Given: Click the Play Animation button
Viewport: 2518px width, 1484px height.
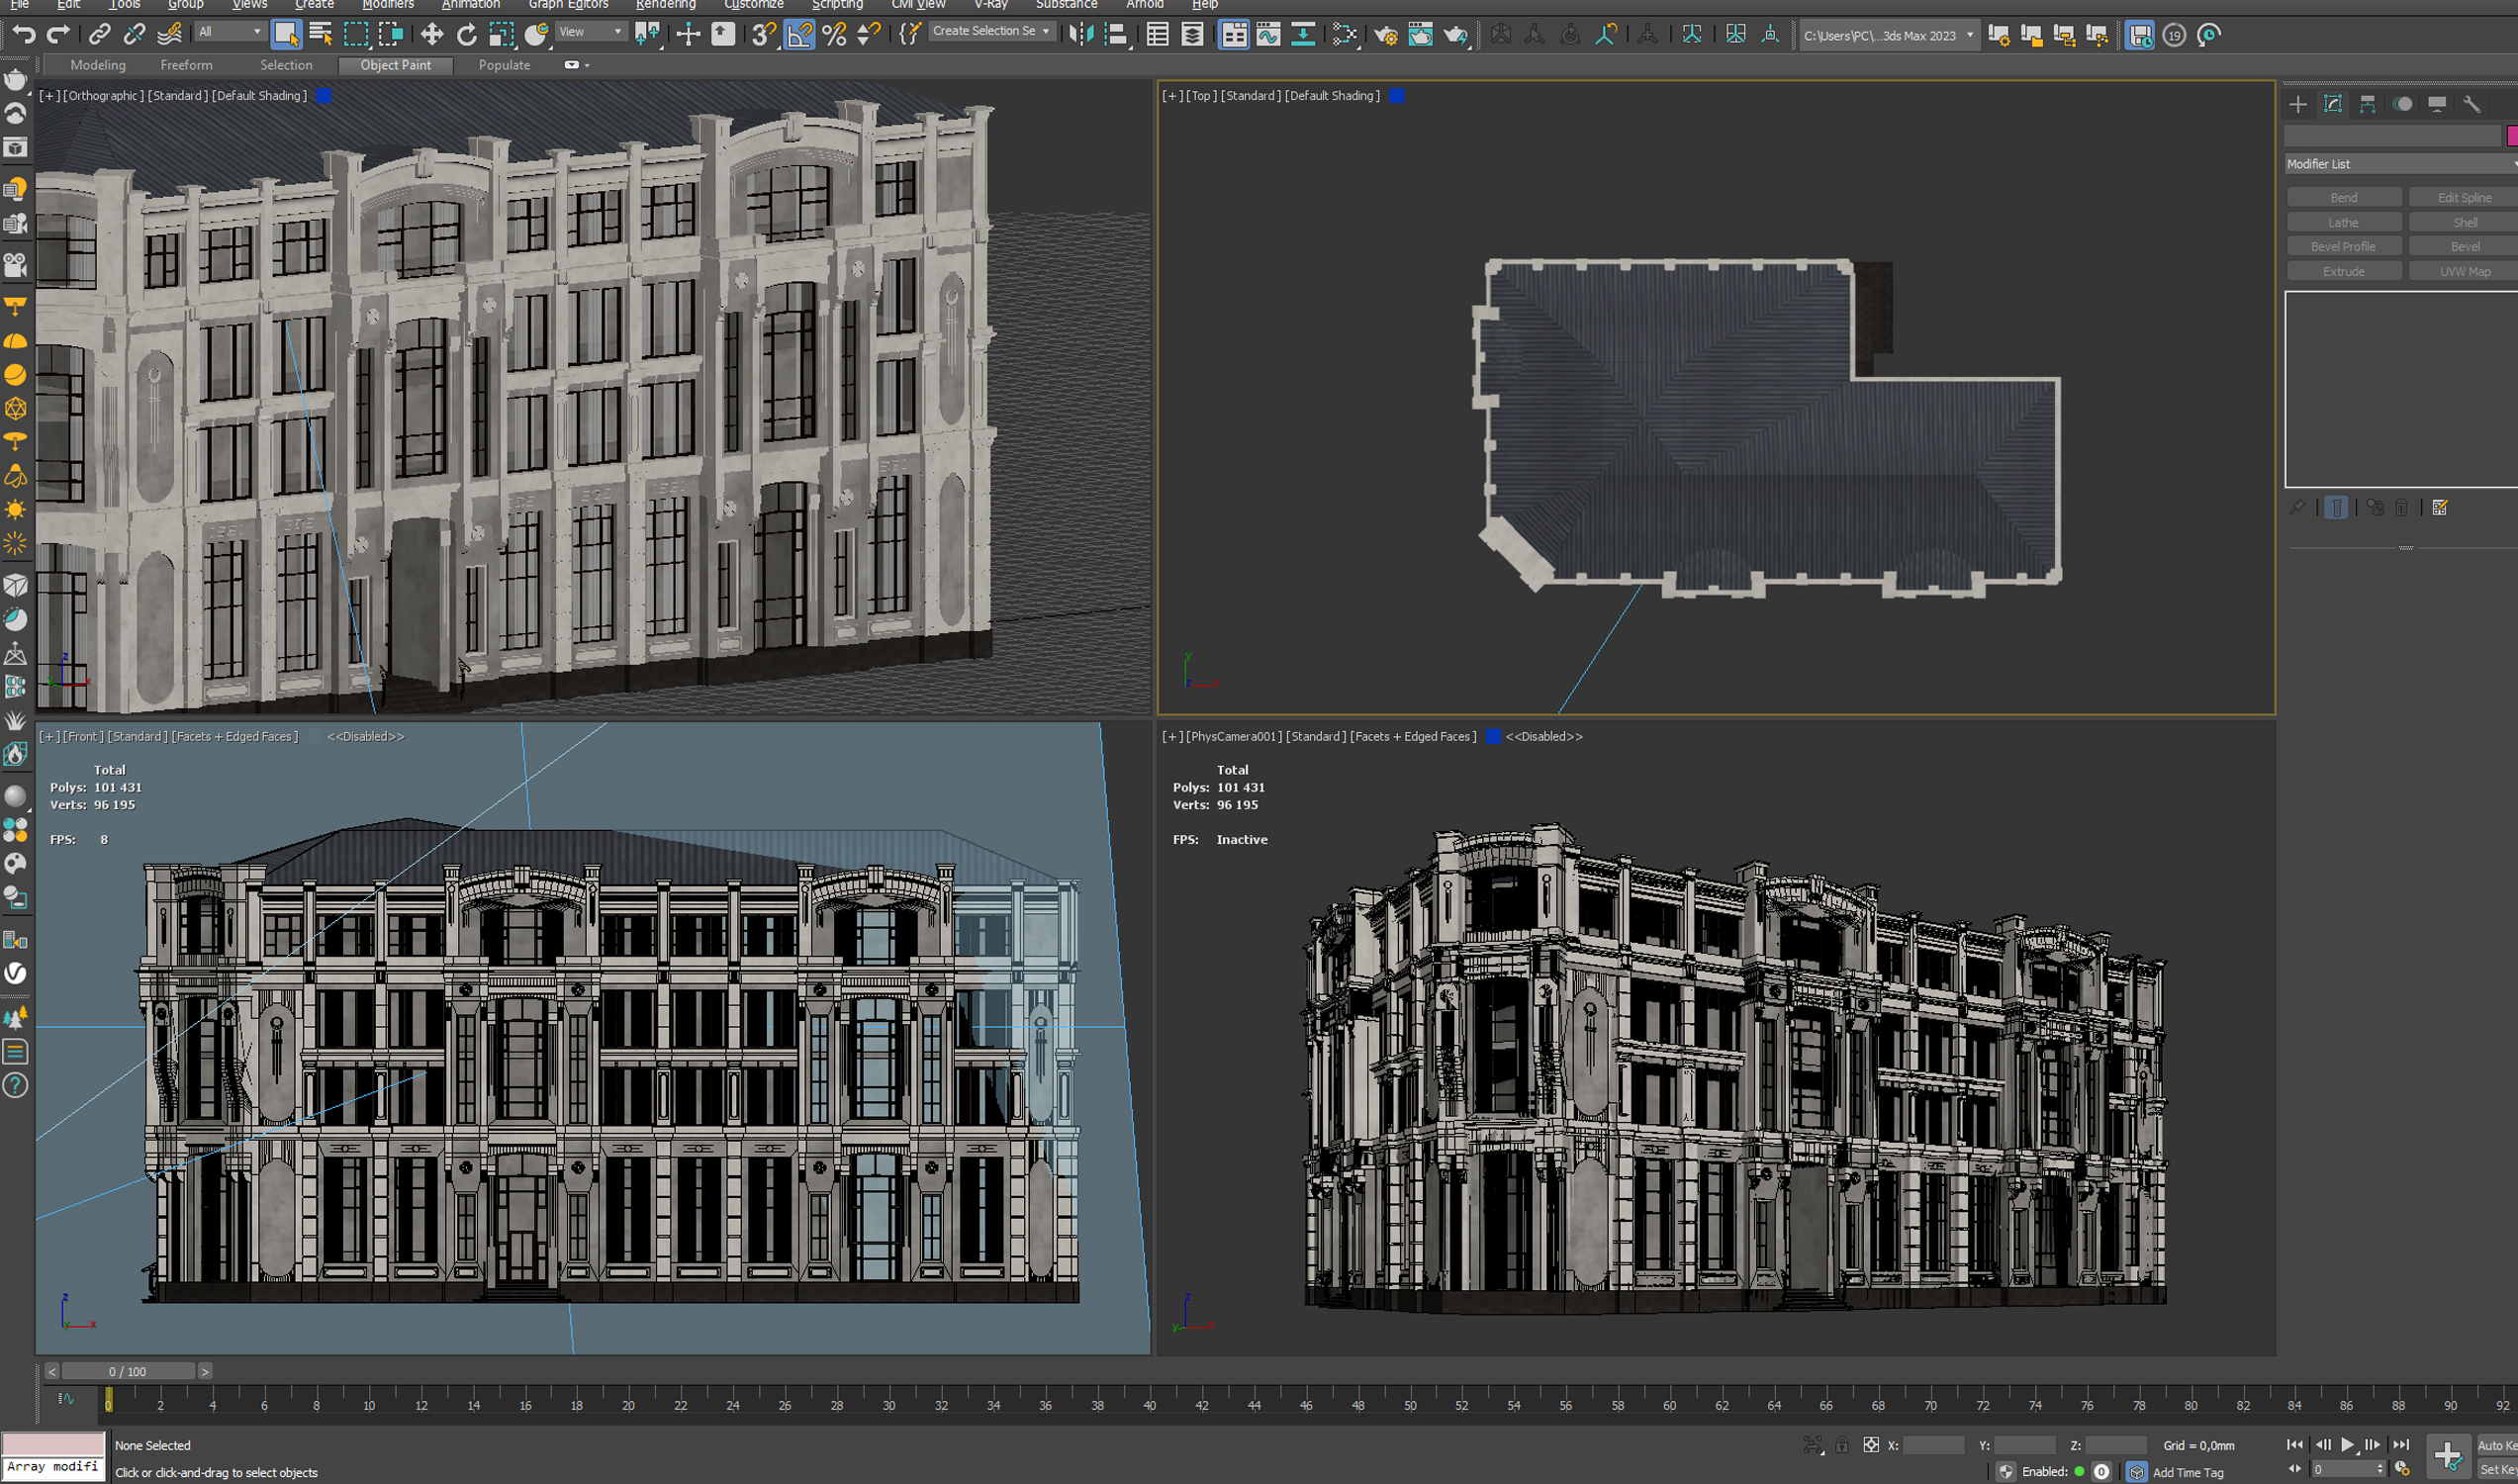Looking at the screenshot, I should (x=2347, y=1445).
